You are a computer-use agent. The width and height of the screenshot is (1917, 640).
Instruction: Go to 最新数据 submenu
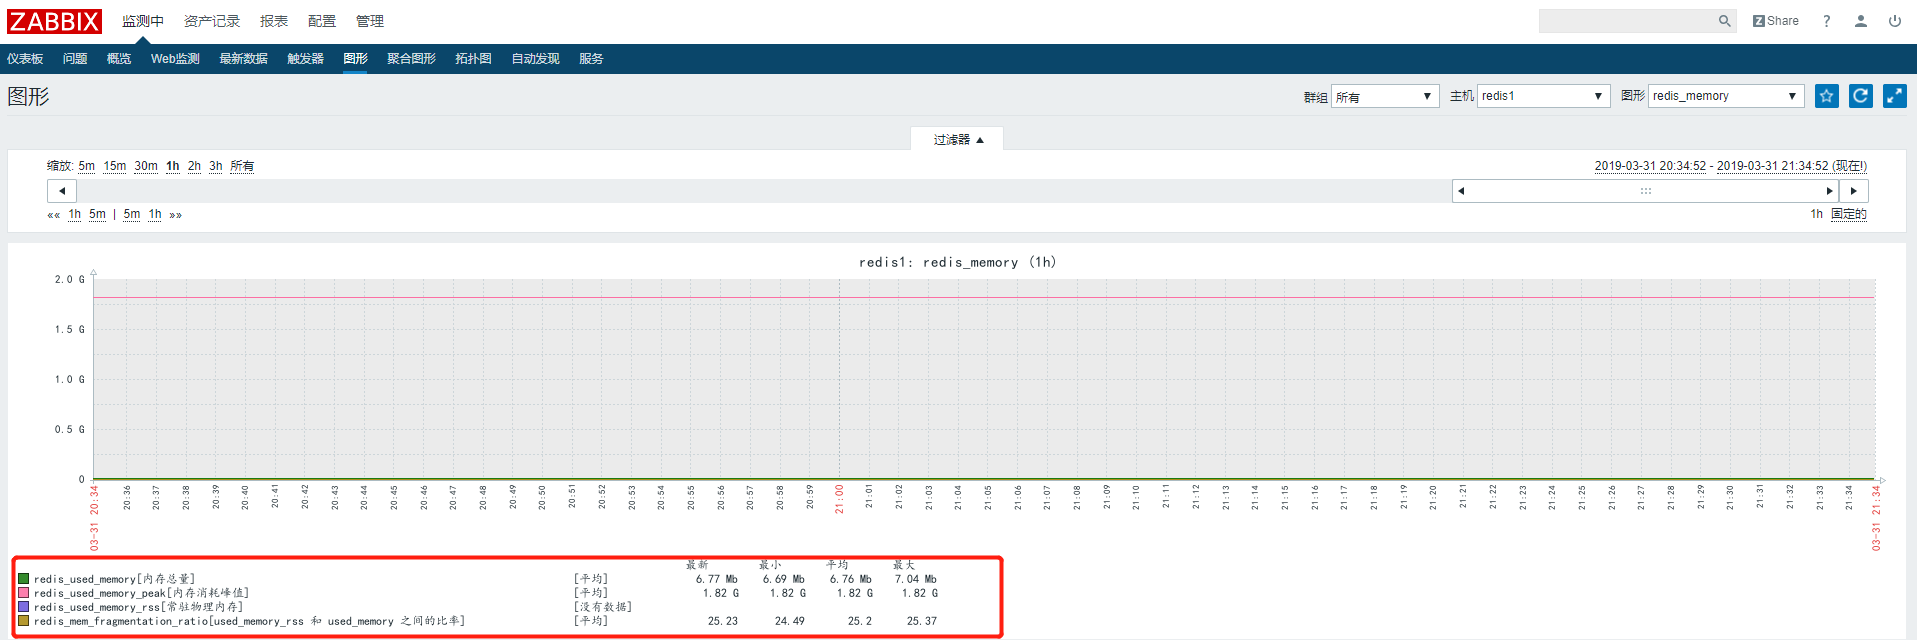click(x=243, y=59)
